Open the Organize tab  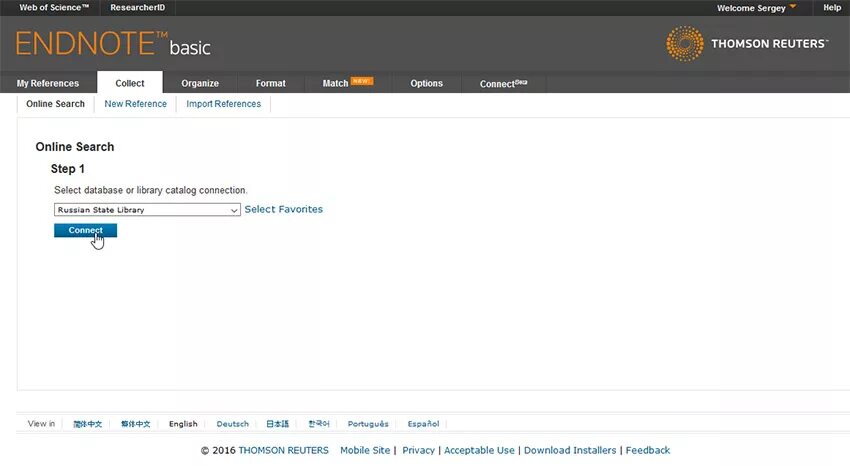pos(200,83)
